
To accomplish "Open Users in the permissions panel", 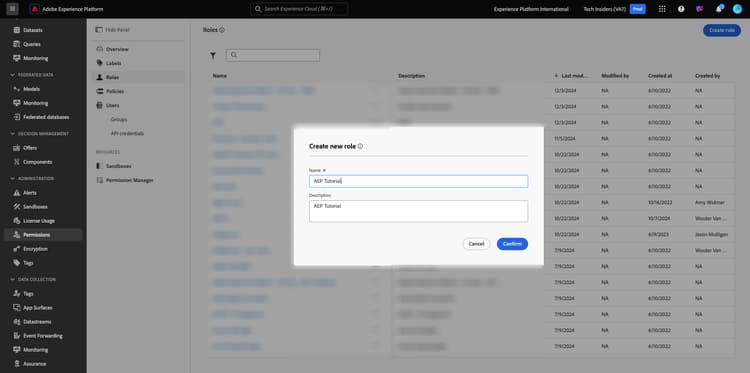I will pyautogui.click(x=113, y=105).
